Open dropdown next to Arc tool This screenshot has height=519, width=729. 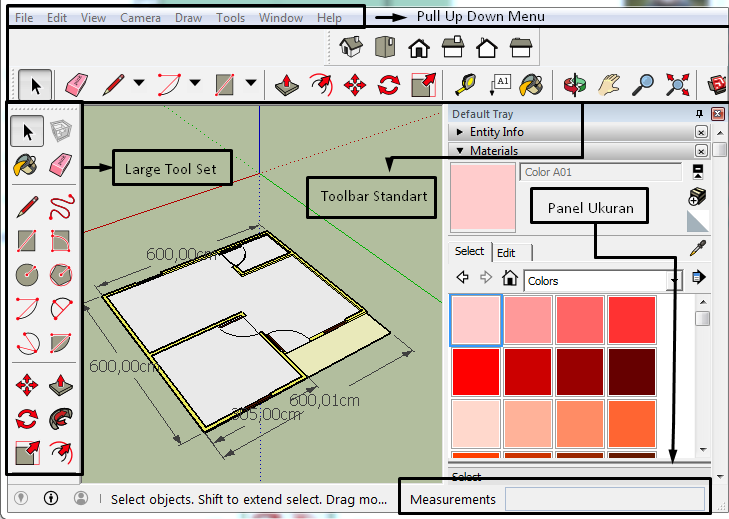(195, 83)
